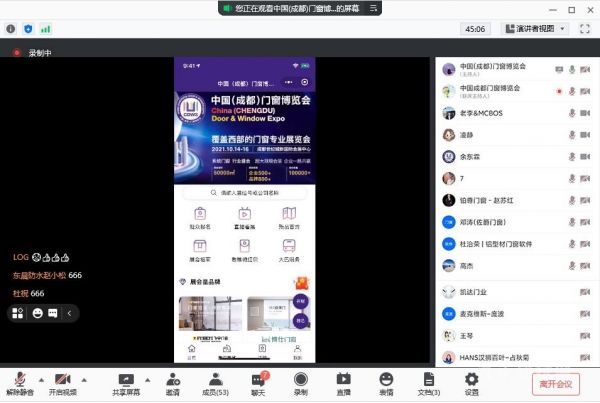Turn on camera with 开启视频
Image resolution: width=600 pixels, height=403 pixels.
click(62, 381)
